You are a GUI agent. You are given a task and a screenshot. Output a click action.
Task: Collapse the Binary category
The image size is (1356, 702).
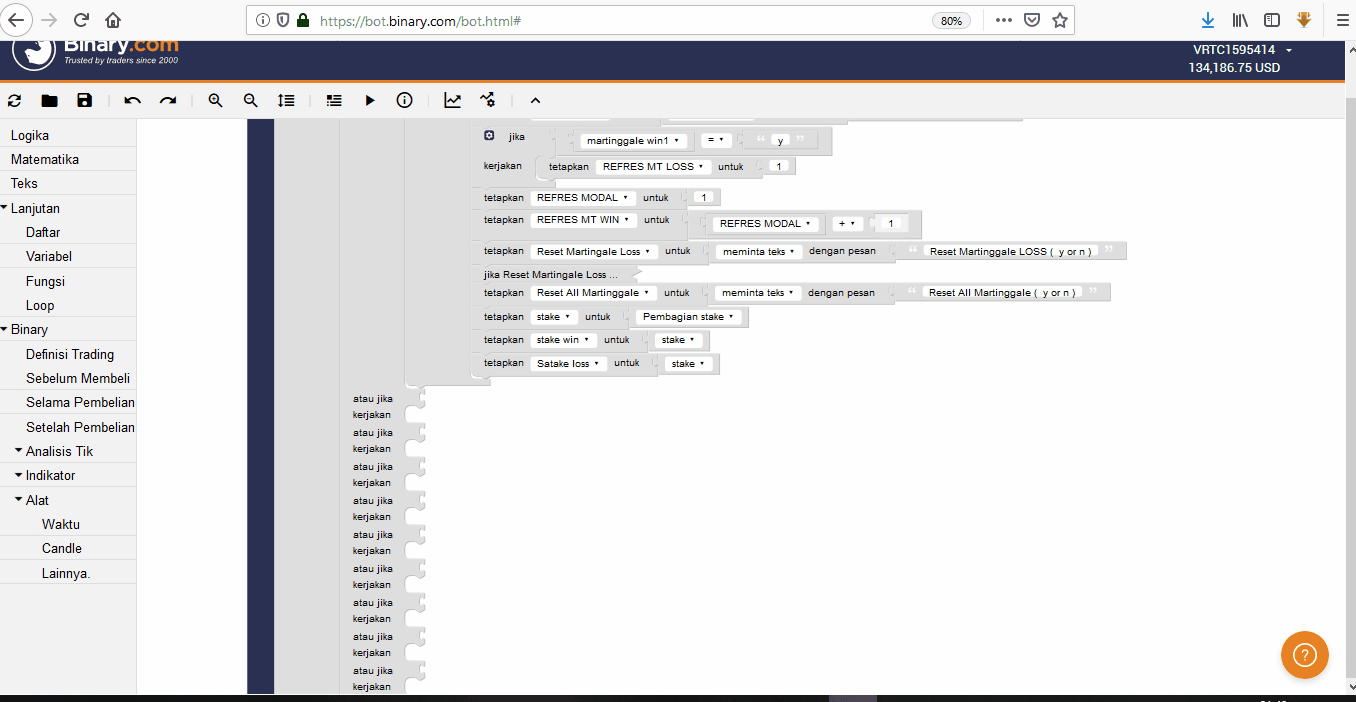pyautogui.click(x=68, y=329)
